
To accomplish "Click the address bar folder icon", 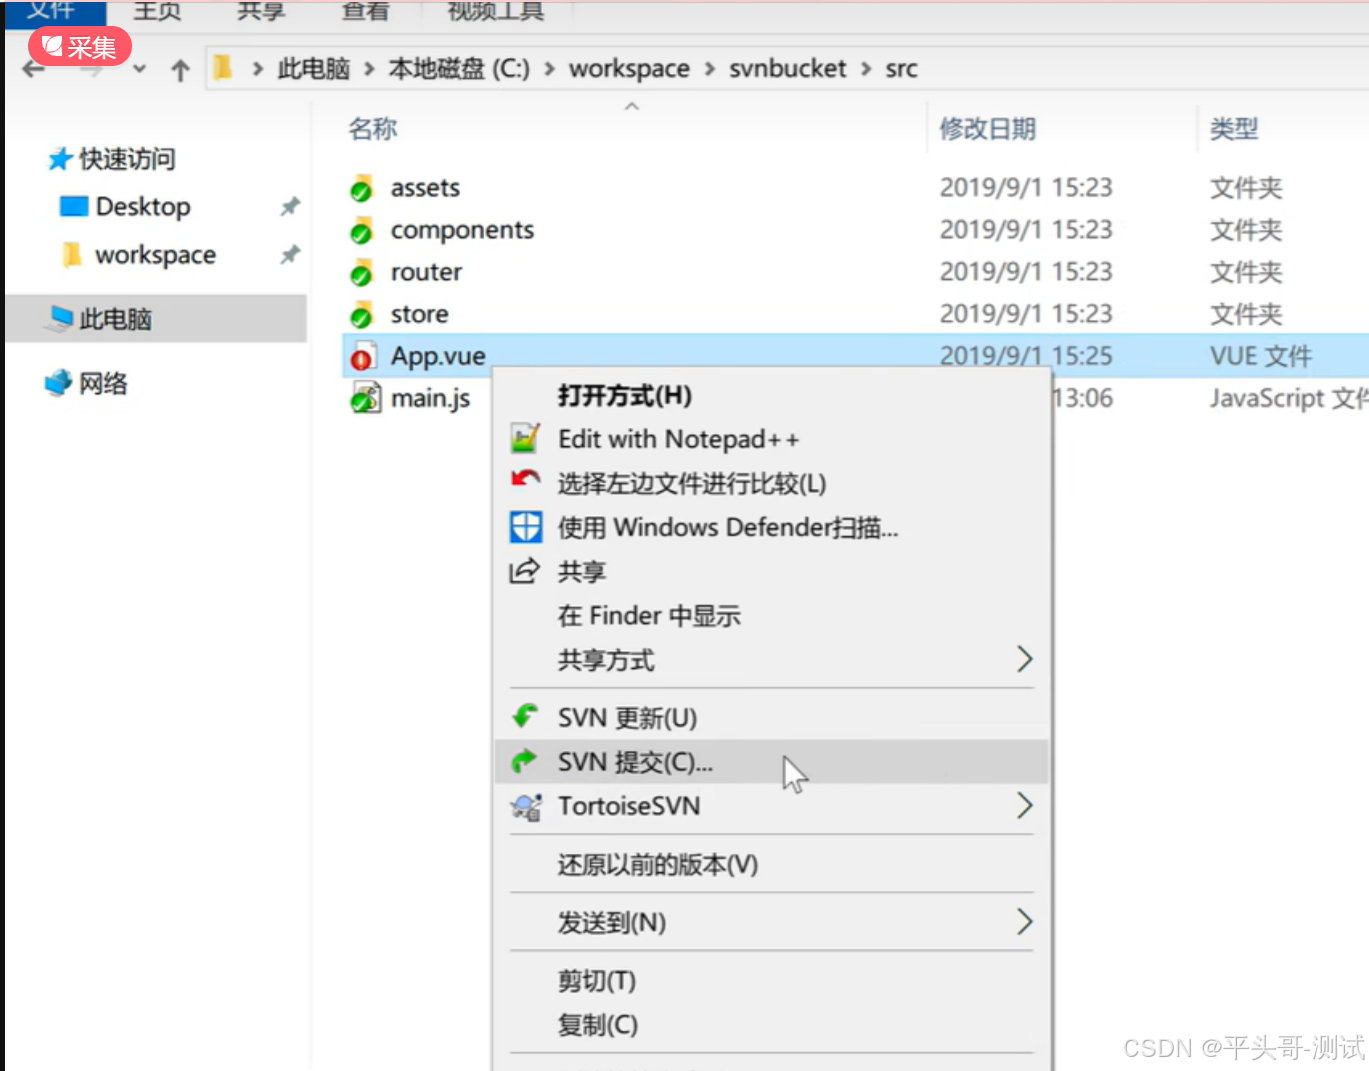I will click(223, 68).
